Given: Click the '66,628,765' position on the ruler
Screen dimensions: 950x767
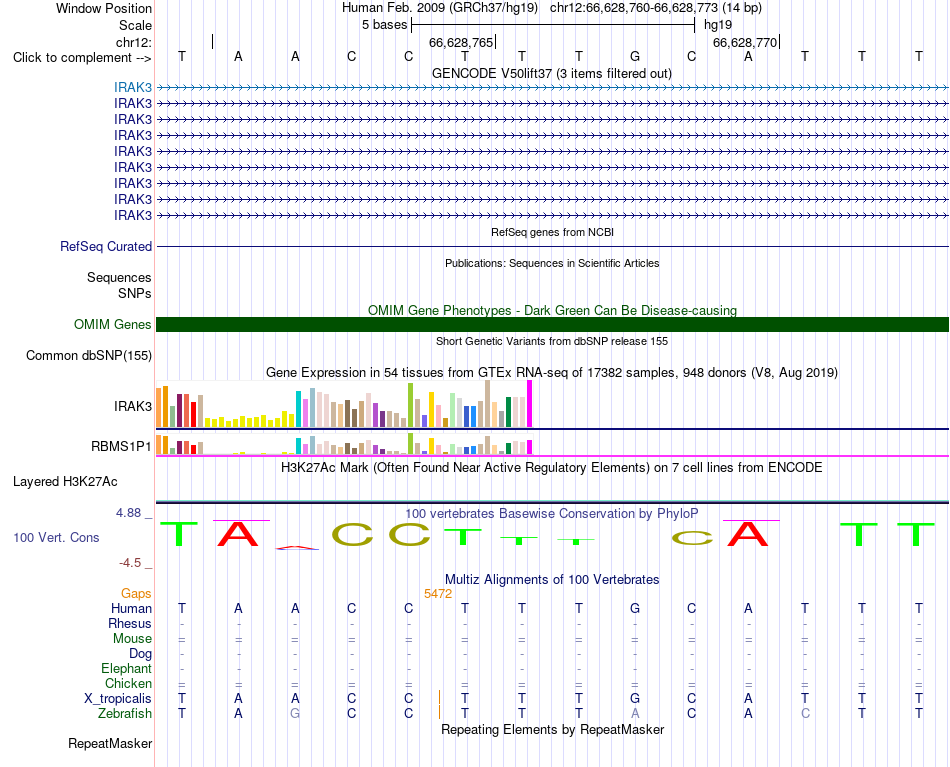Looking at the screenshot, I should pos(461,42).
